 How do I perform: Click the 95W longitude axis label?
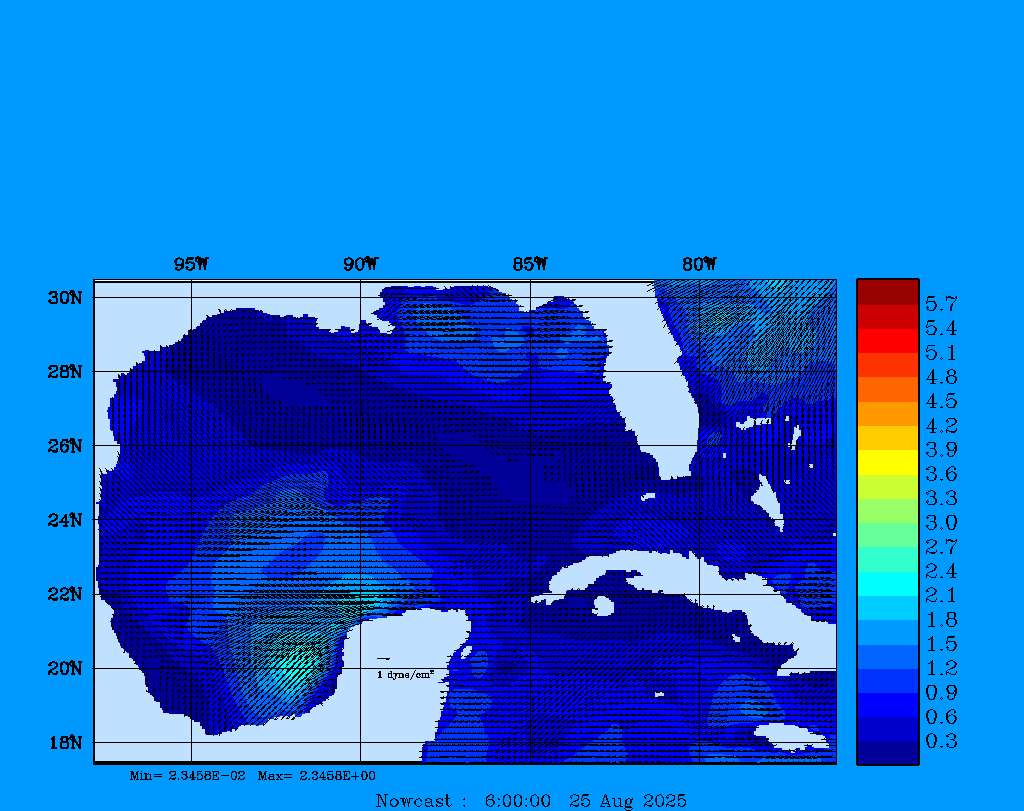point(191,265)
